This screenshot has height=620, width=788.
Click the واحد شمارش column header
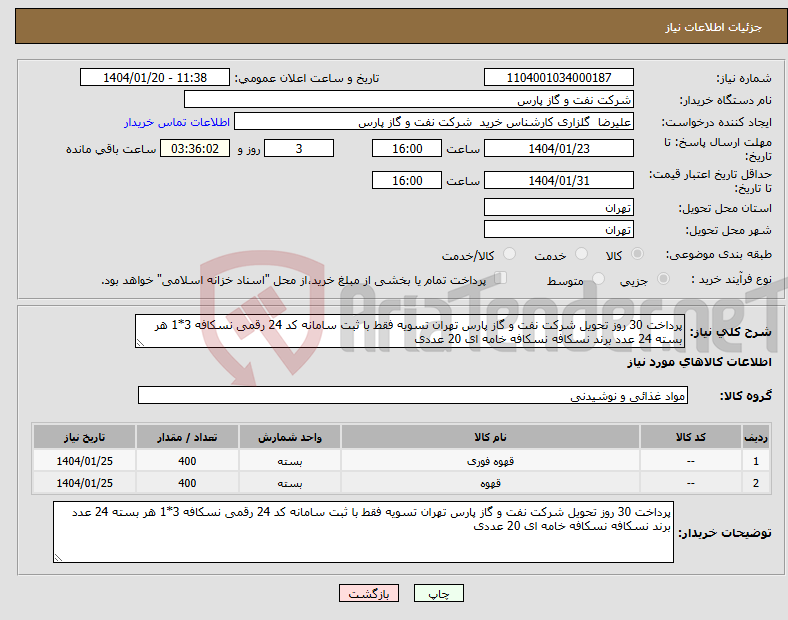[290, 437]
